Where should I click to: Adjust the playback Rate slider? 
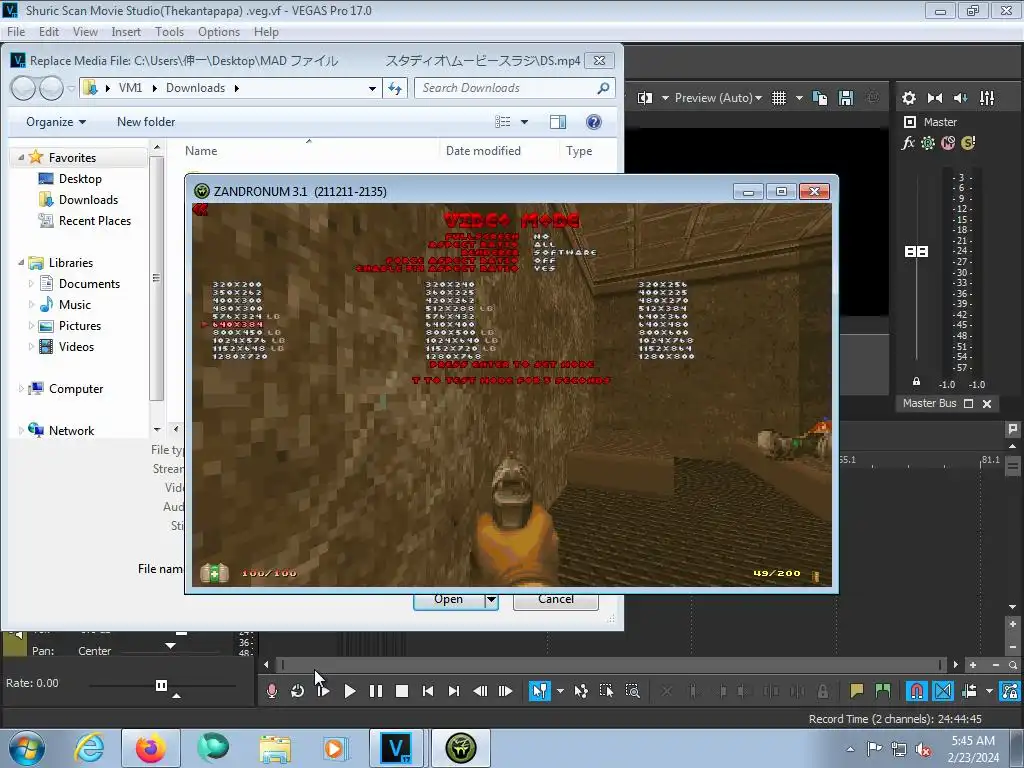tap(161, 685)
